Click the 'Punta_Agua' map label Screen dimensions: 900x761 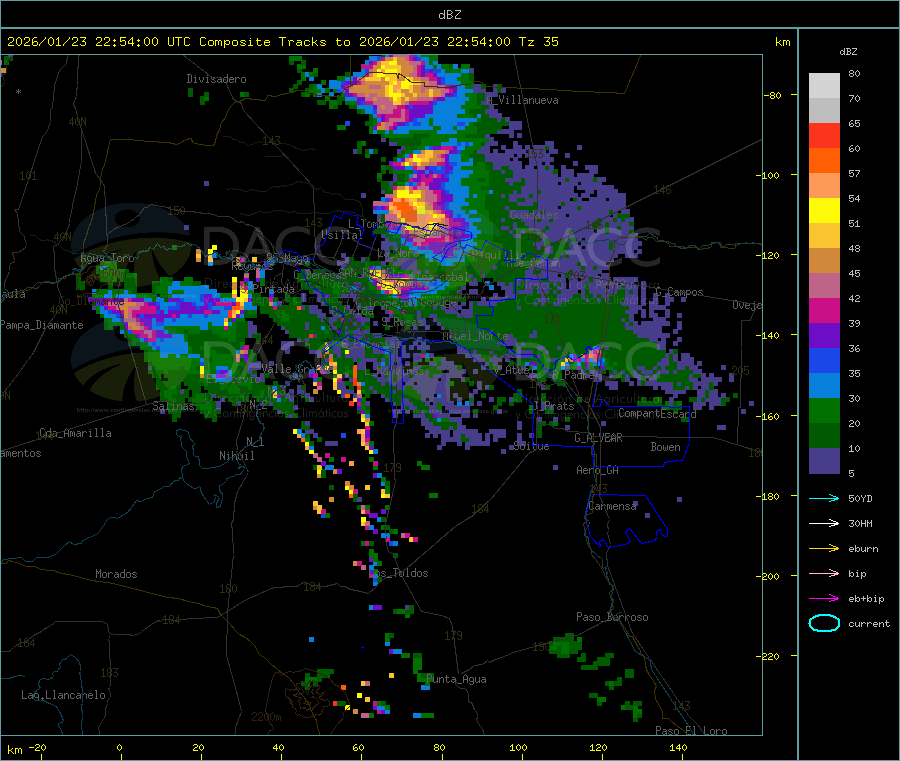coord(456,679)
